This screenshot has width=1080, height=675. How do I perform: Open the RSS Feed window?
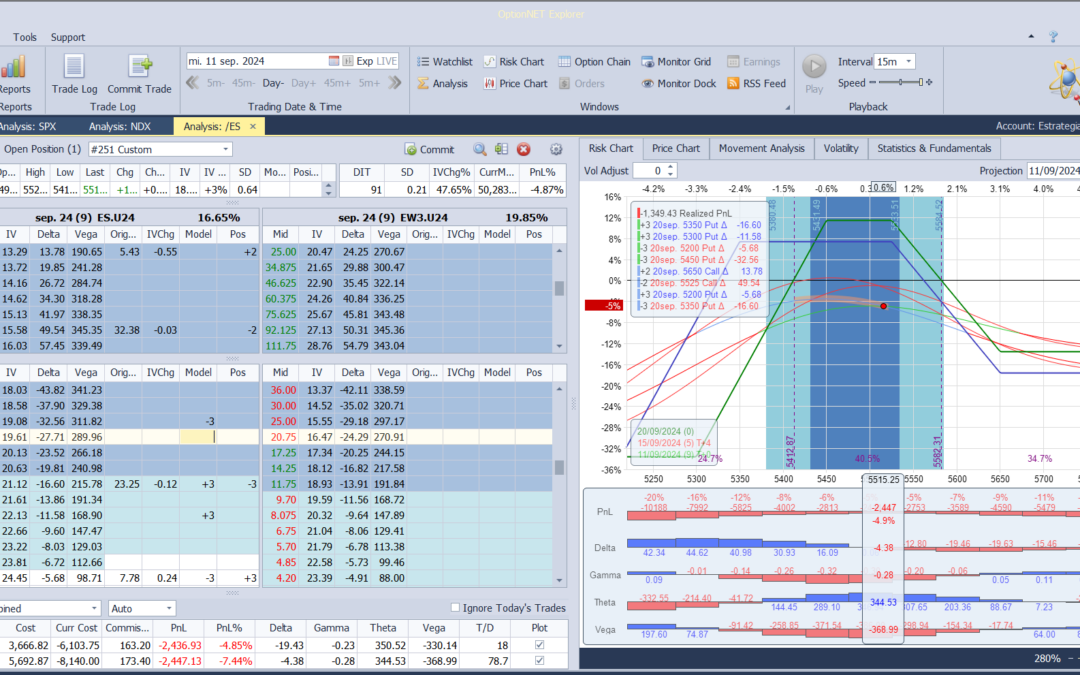point(756,84)
